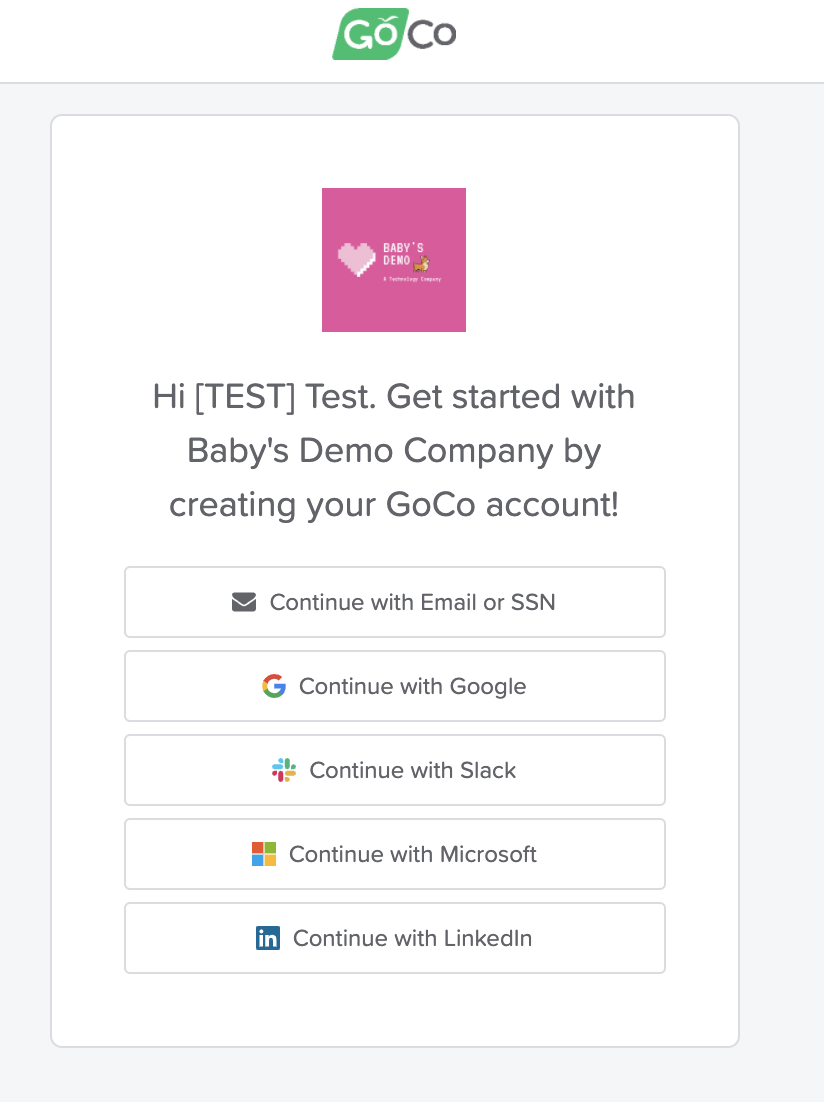Continue with Google
Viewport: 824px width, 1102px height.
(x=395, y=686)
